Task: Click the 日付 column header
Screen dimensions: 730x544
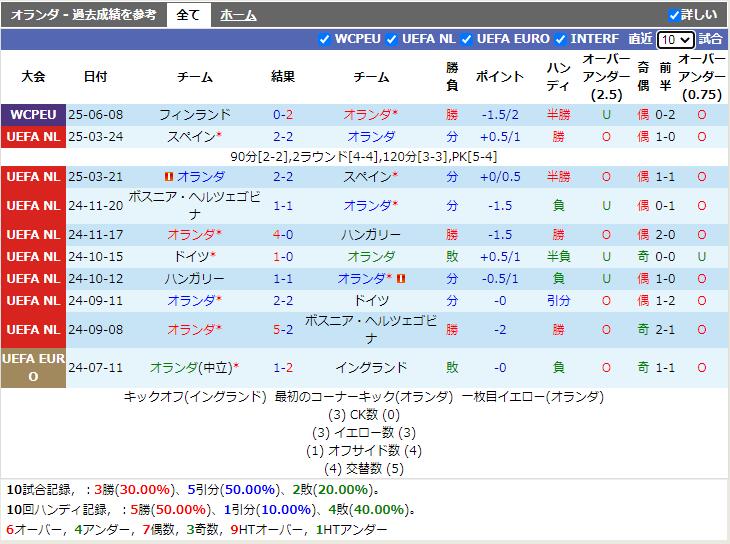Action: 95,76
